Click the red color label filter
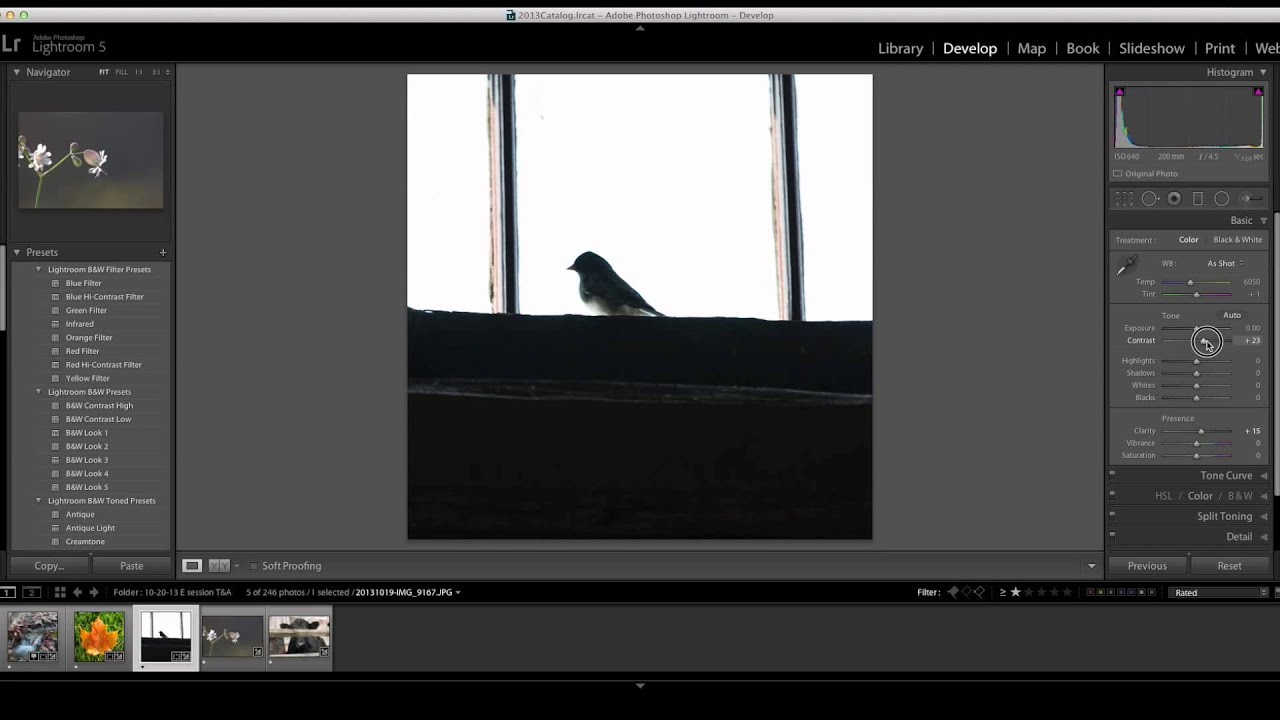Viewport: 1280px width, 720px height. 1090,592
